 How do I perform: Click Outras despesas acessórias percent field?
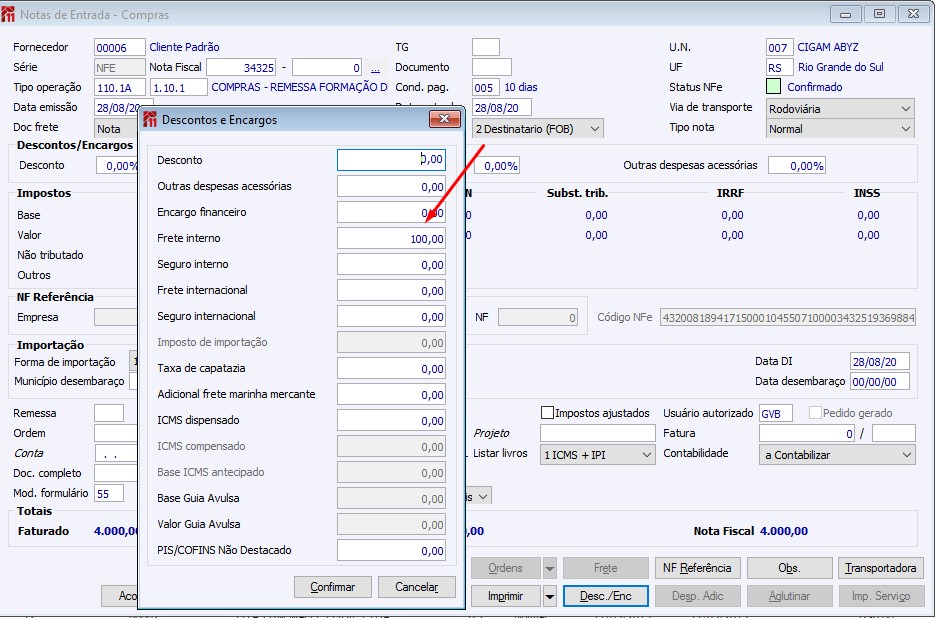coord(797,166)
